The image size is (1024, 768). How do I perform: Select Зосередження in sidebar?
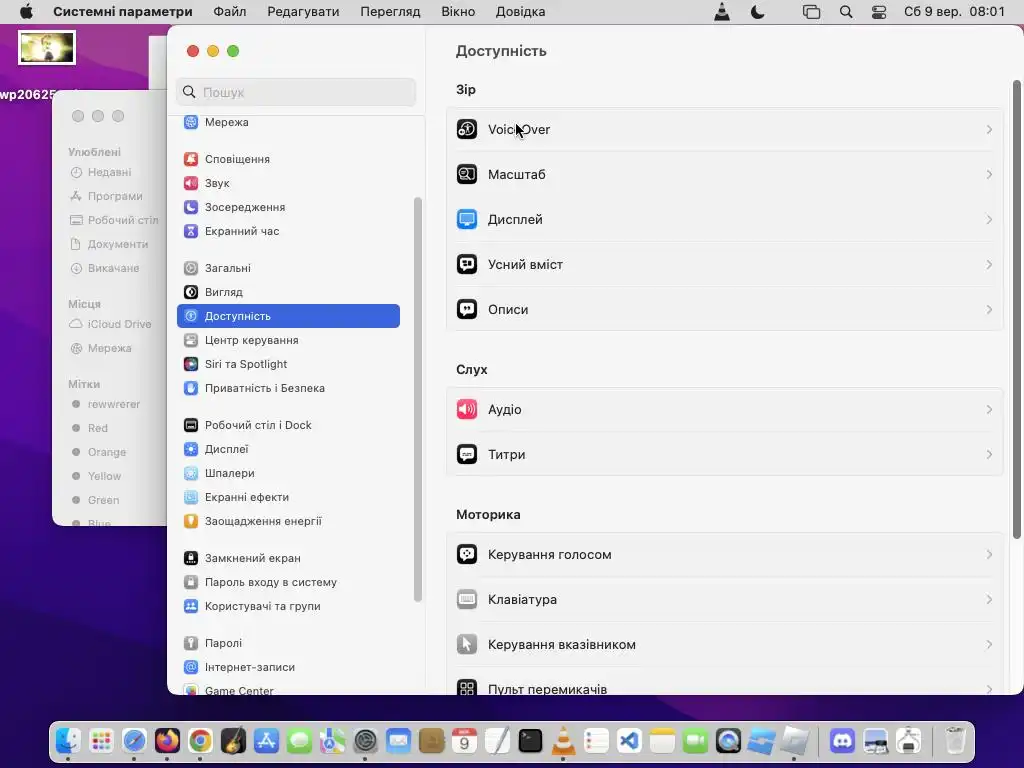288,207
